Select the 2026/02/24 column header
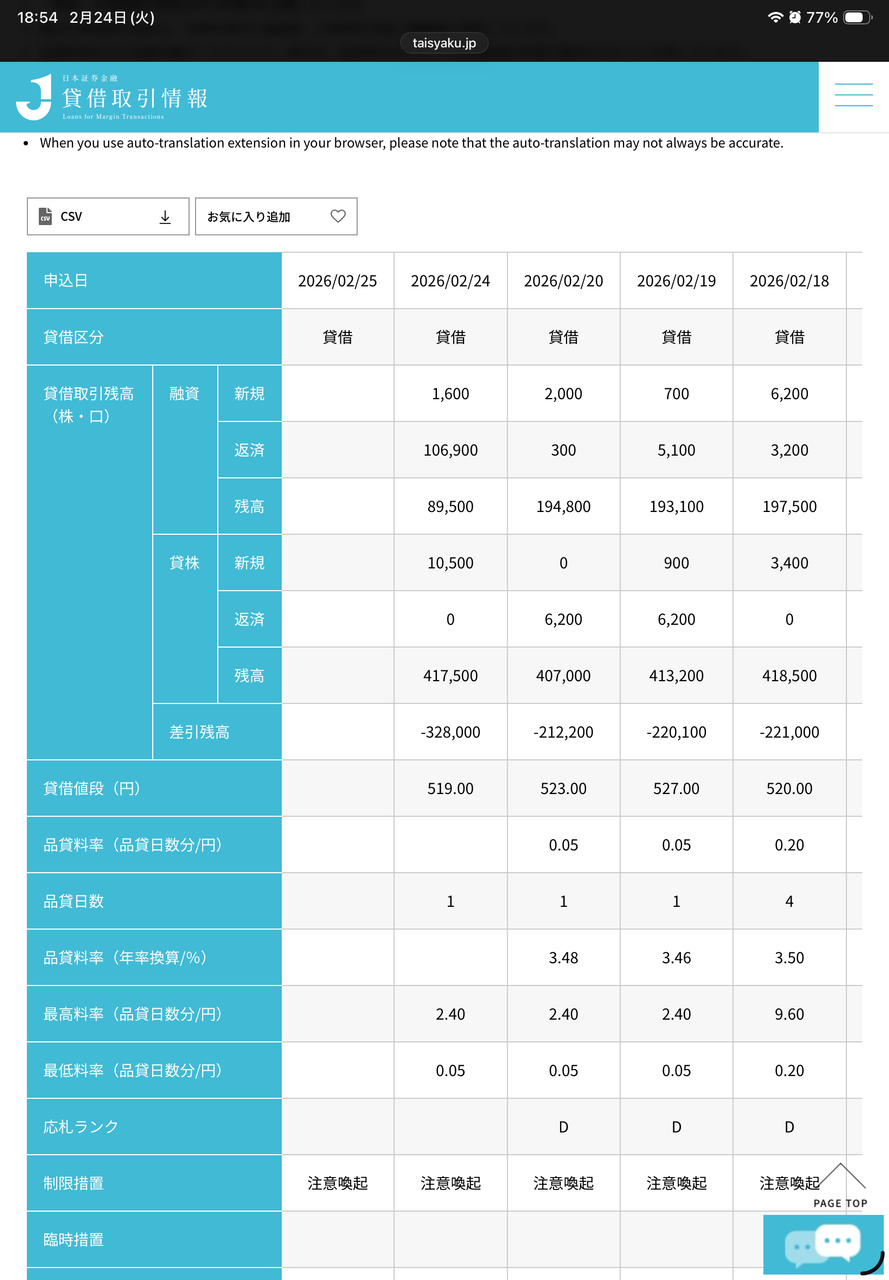This screenshot has width=889, height=1280. pos(450,281)
